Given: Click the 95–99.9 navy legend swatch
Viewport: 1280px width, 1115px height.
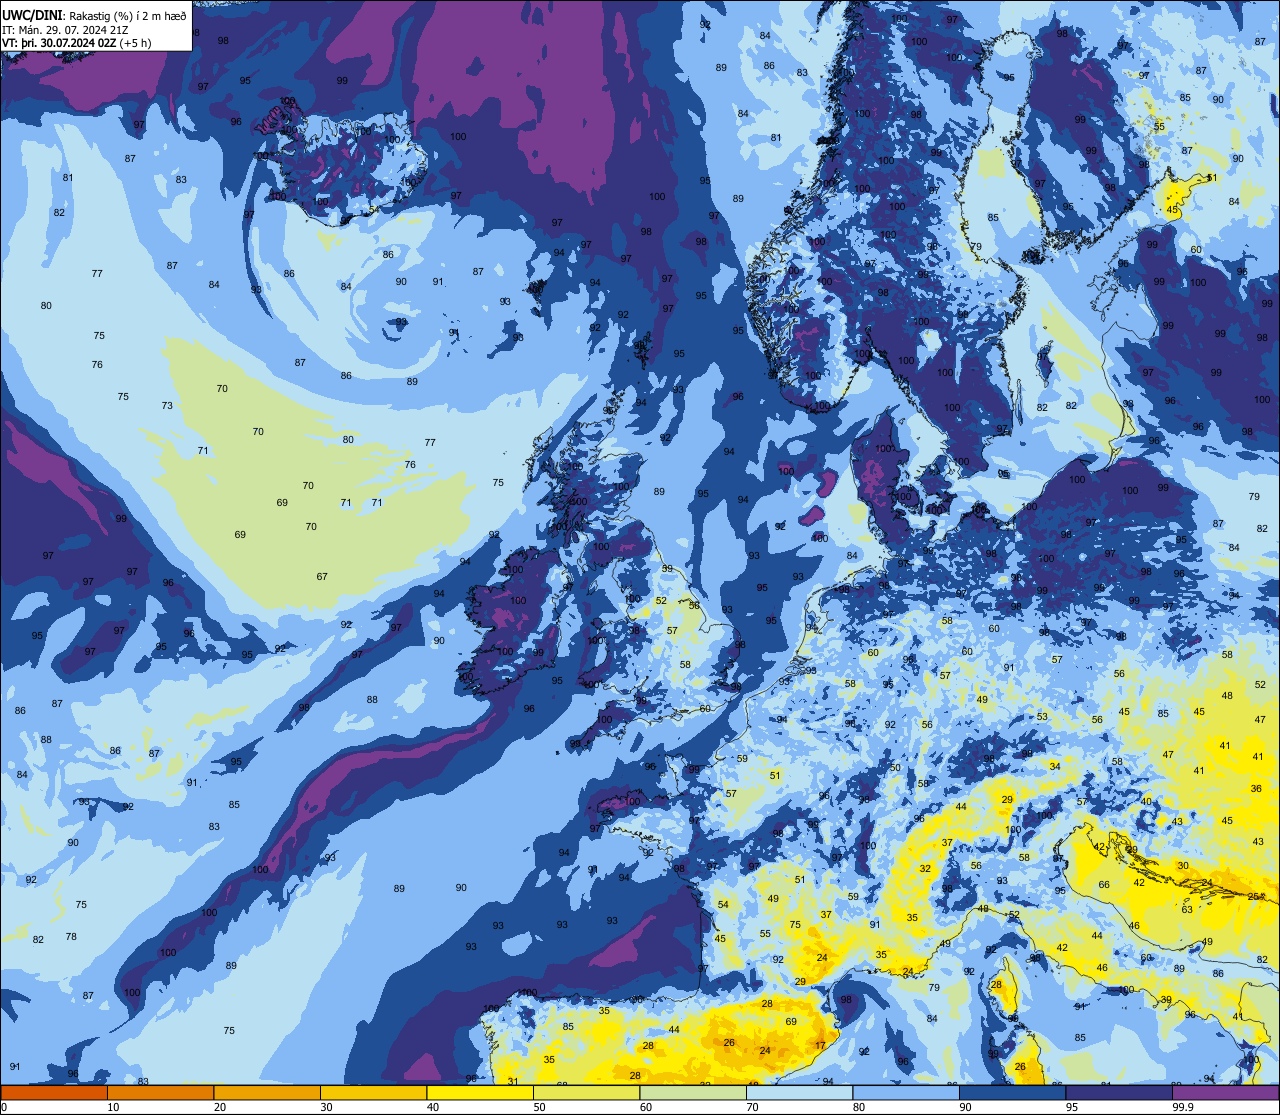Looking at the screenshot, I should [x=1119, y=1093].
